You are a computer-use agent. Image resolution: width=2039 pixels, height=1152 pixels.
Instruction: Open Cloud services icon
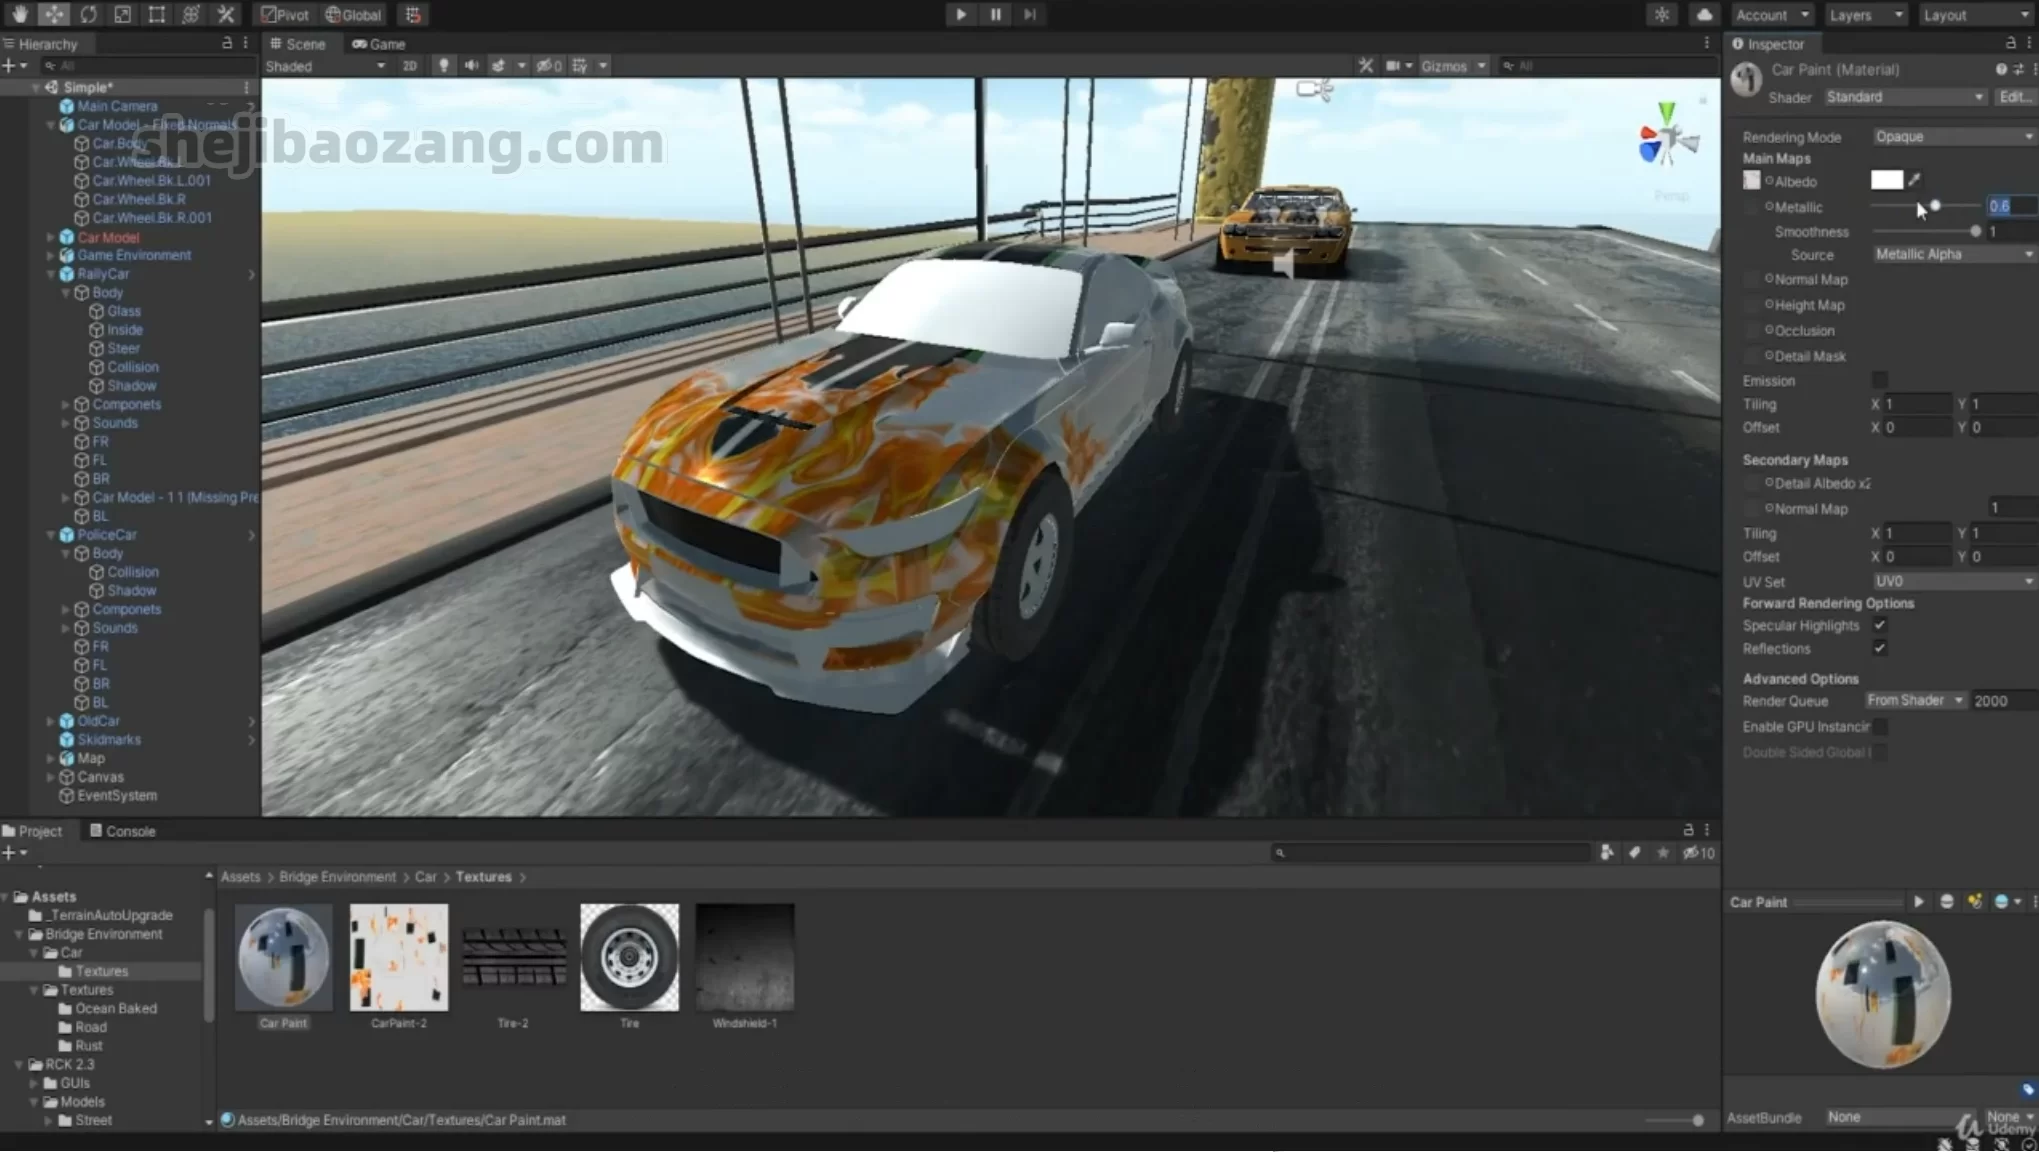tap(1704, 14)
